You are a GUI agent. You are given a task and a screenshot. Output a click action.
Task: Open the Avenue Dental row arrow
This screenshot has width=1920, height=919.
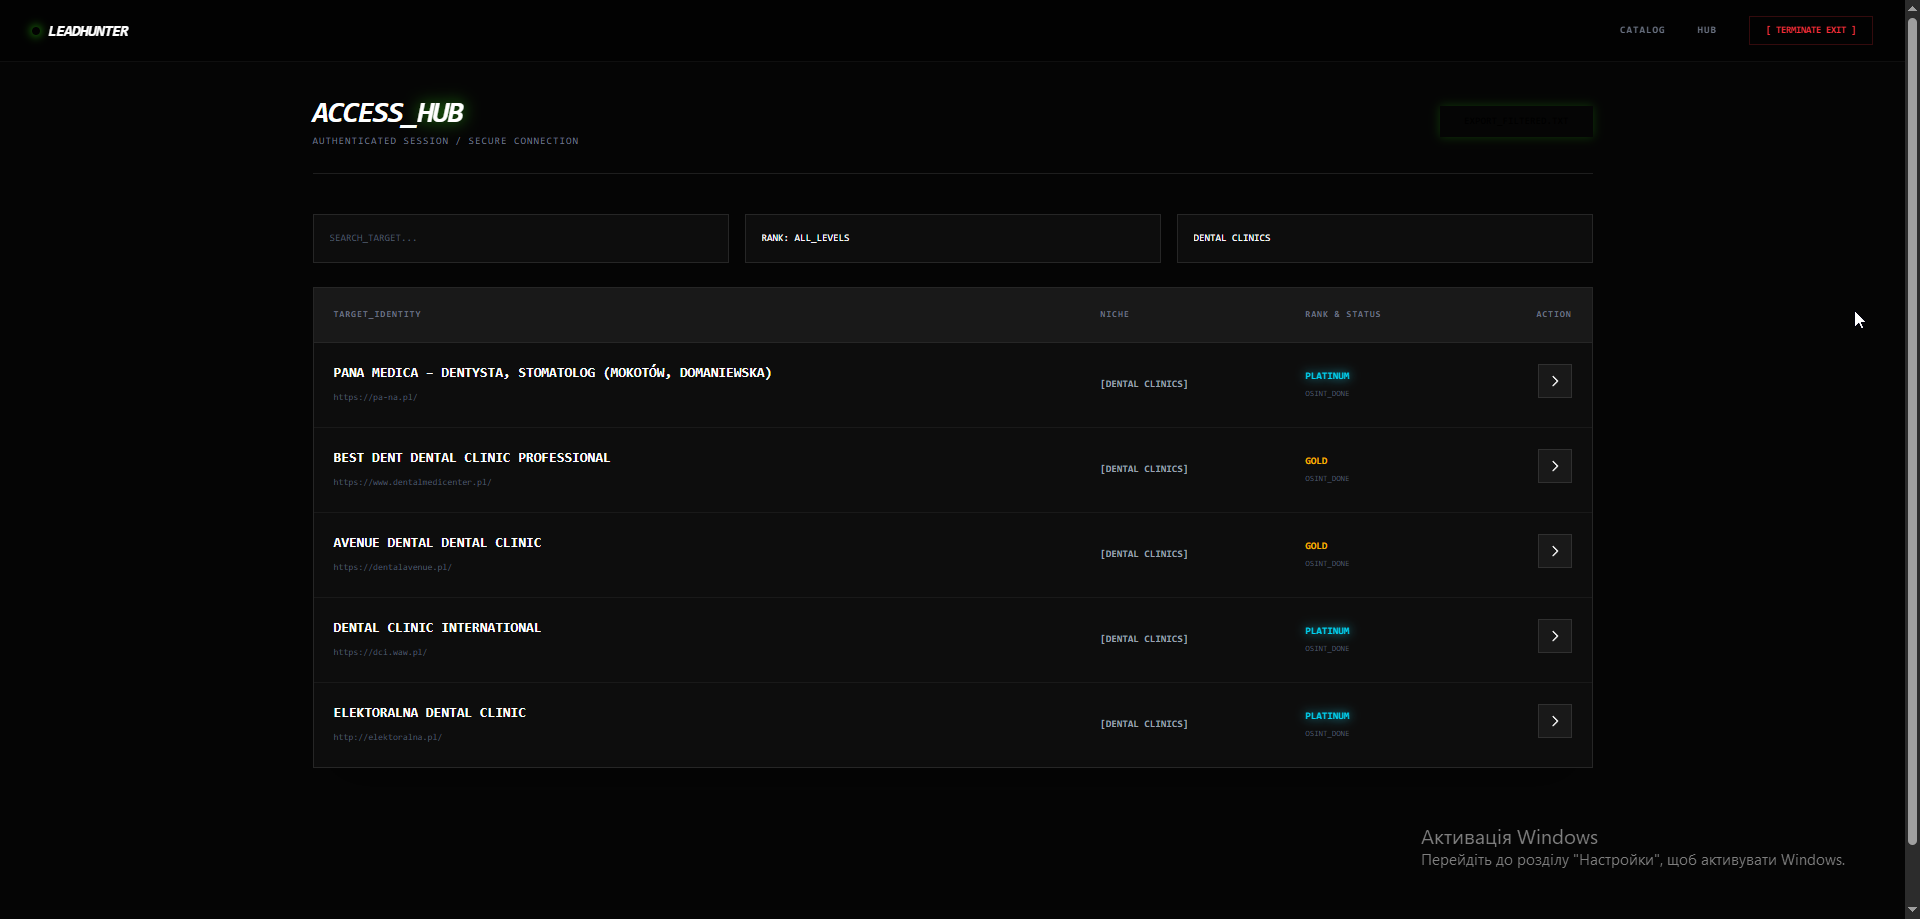pyautogui.click(x=1554, y=551)
